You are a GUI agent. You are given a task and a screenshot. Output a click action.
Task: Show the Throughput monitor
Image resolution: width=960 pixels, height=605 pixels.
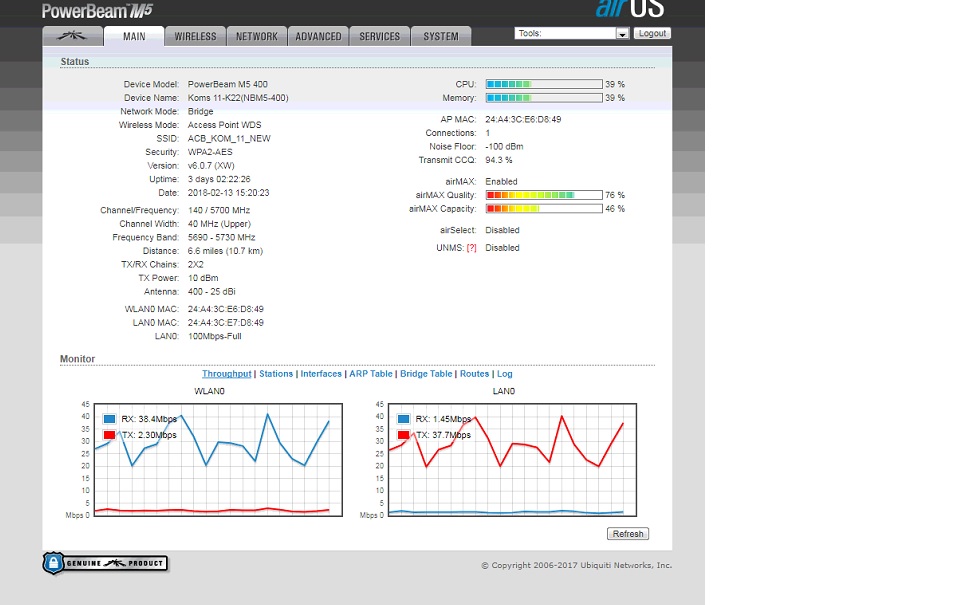[x=227, y=374]
